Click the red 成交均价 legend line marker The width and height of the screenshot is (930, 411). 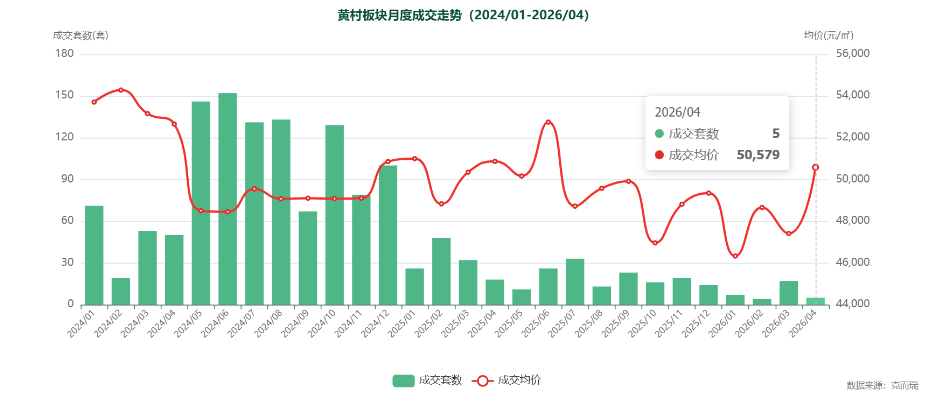(x=482, y=381)
